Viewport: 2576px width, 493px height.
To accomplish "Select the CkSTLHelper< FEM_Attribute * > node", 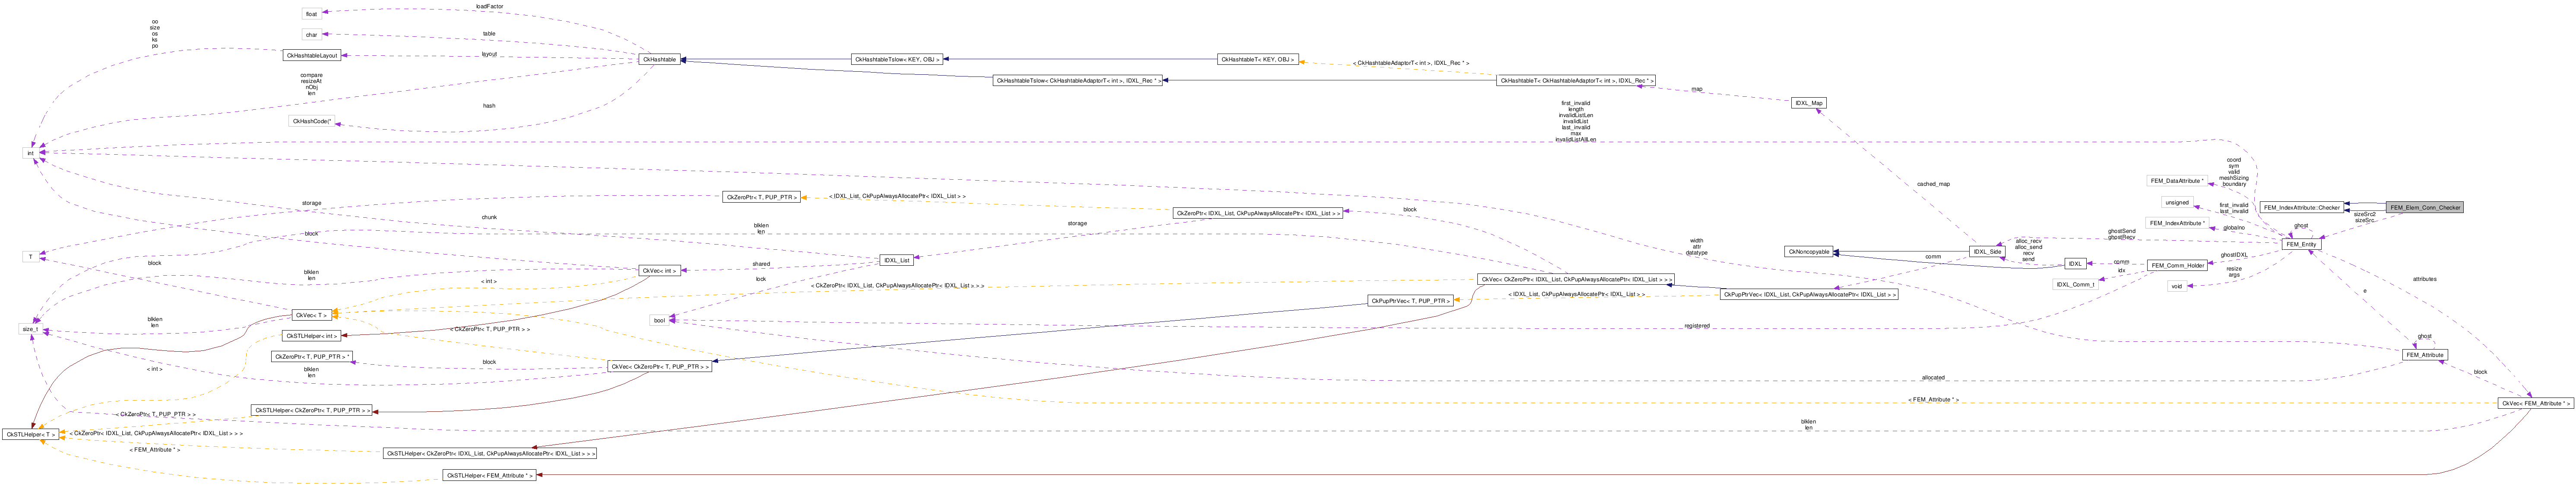I will 490,475.
